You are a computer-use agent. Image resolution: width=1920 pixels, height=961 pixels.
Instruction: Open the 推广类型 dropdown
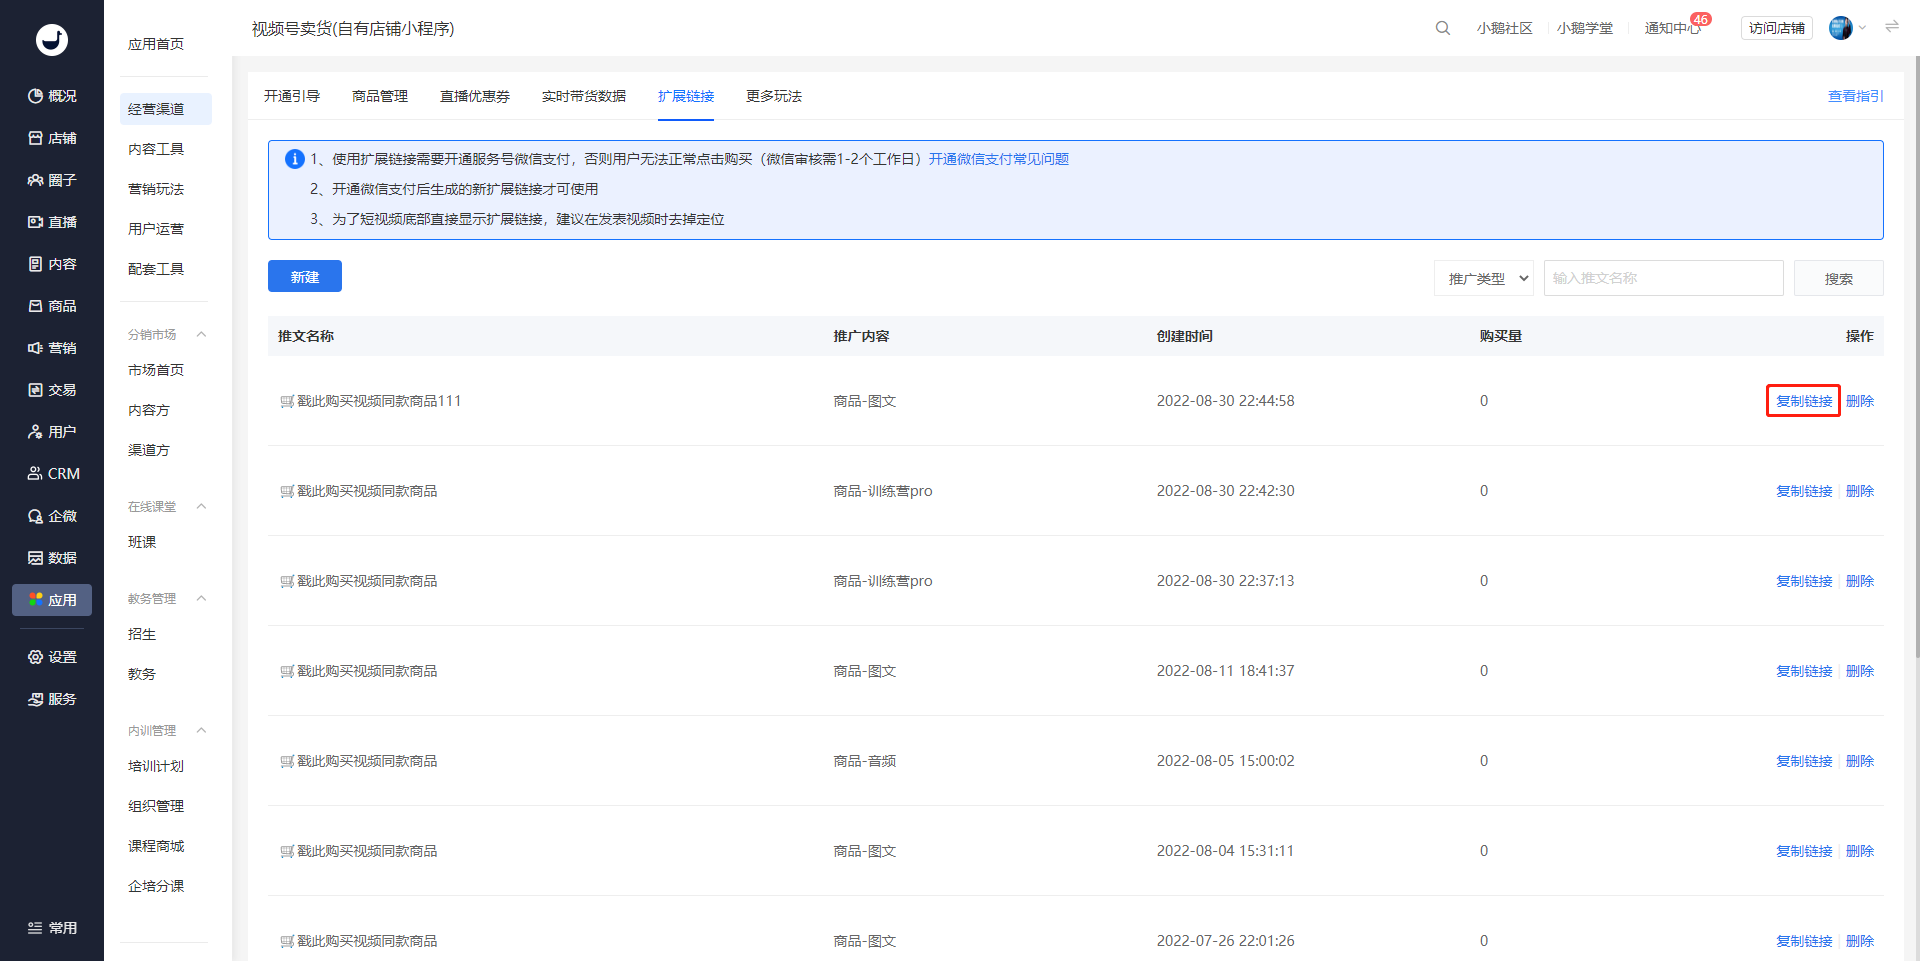[1484, 278]
